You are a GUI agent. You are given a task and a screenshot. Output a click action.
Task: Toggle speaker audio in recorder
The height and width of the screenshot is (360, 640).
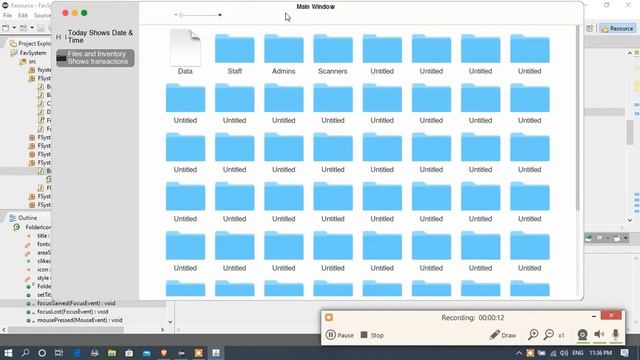(599, 335)
